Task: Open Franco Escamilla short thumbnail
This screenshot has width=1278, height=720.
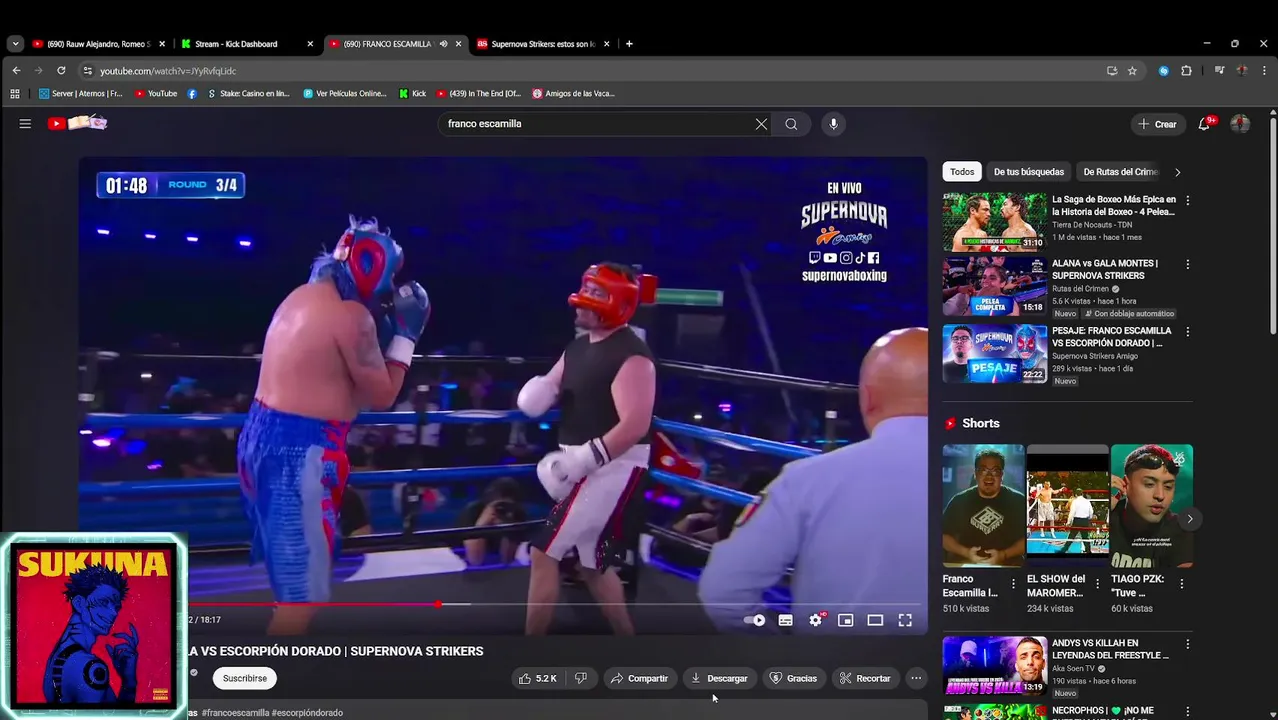Action: [983, 504]
